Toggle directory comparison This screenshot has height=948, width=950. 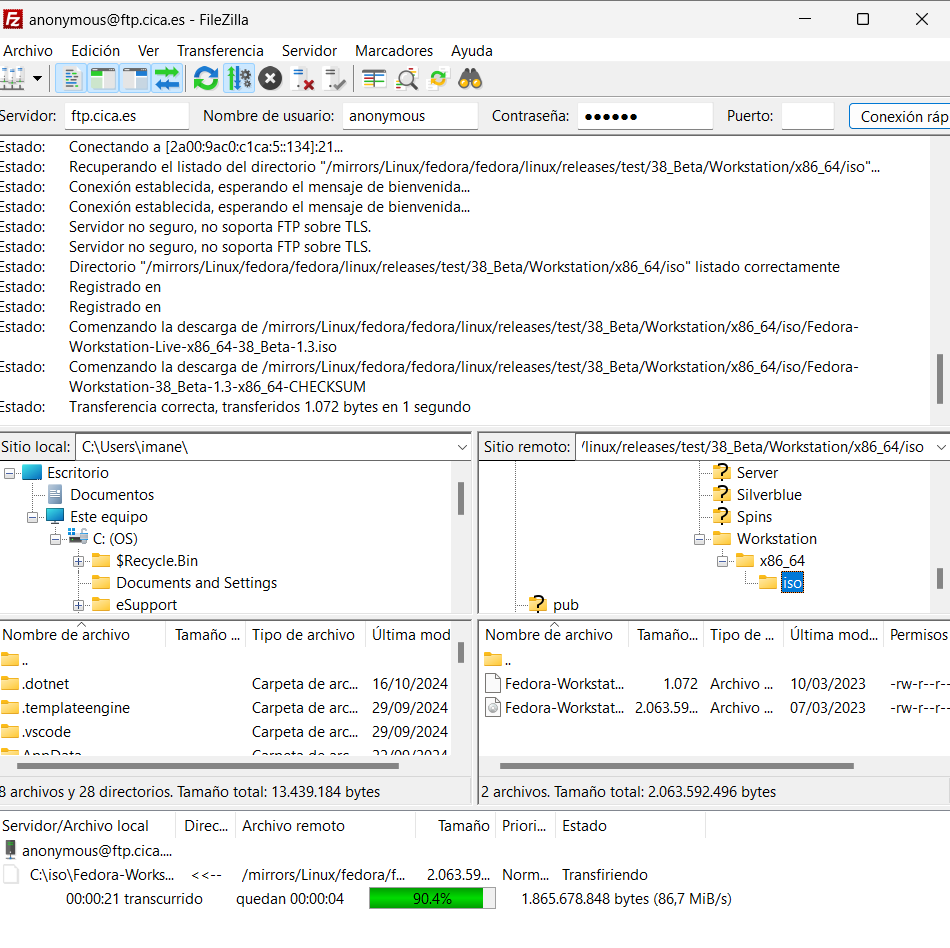point(406,78)
